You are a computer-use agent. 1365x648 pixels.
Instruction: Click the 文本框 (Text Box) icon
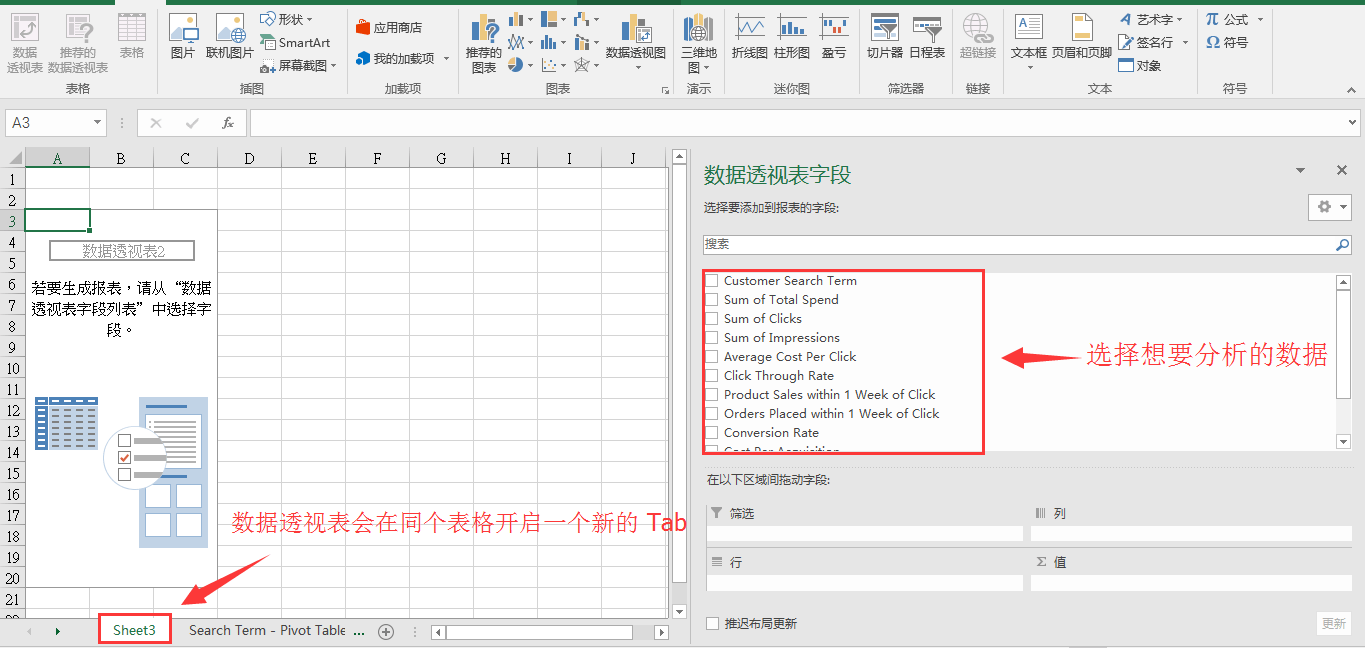pyautogui.click(x=1028, y=36)
